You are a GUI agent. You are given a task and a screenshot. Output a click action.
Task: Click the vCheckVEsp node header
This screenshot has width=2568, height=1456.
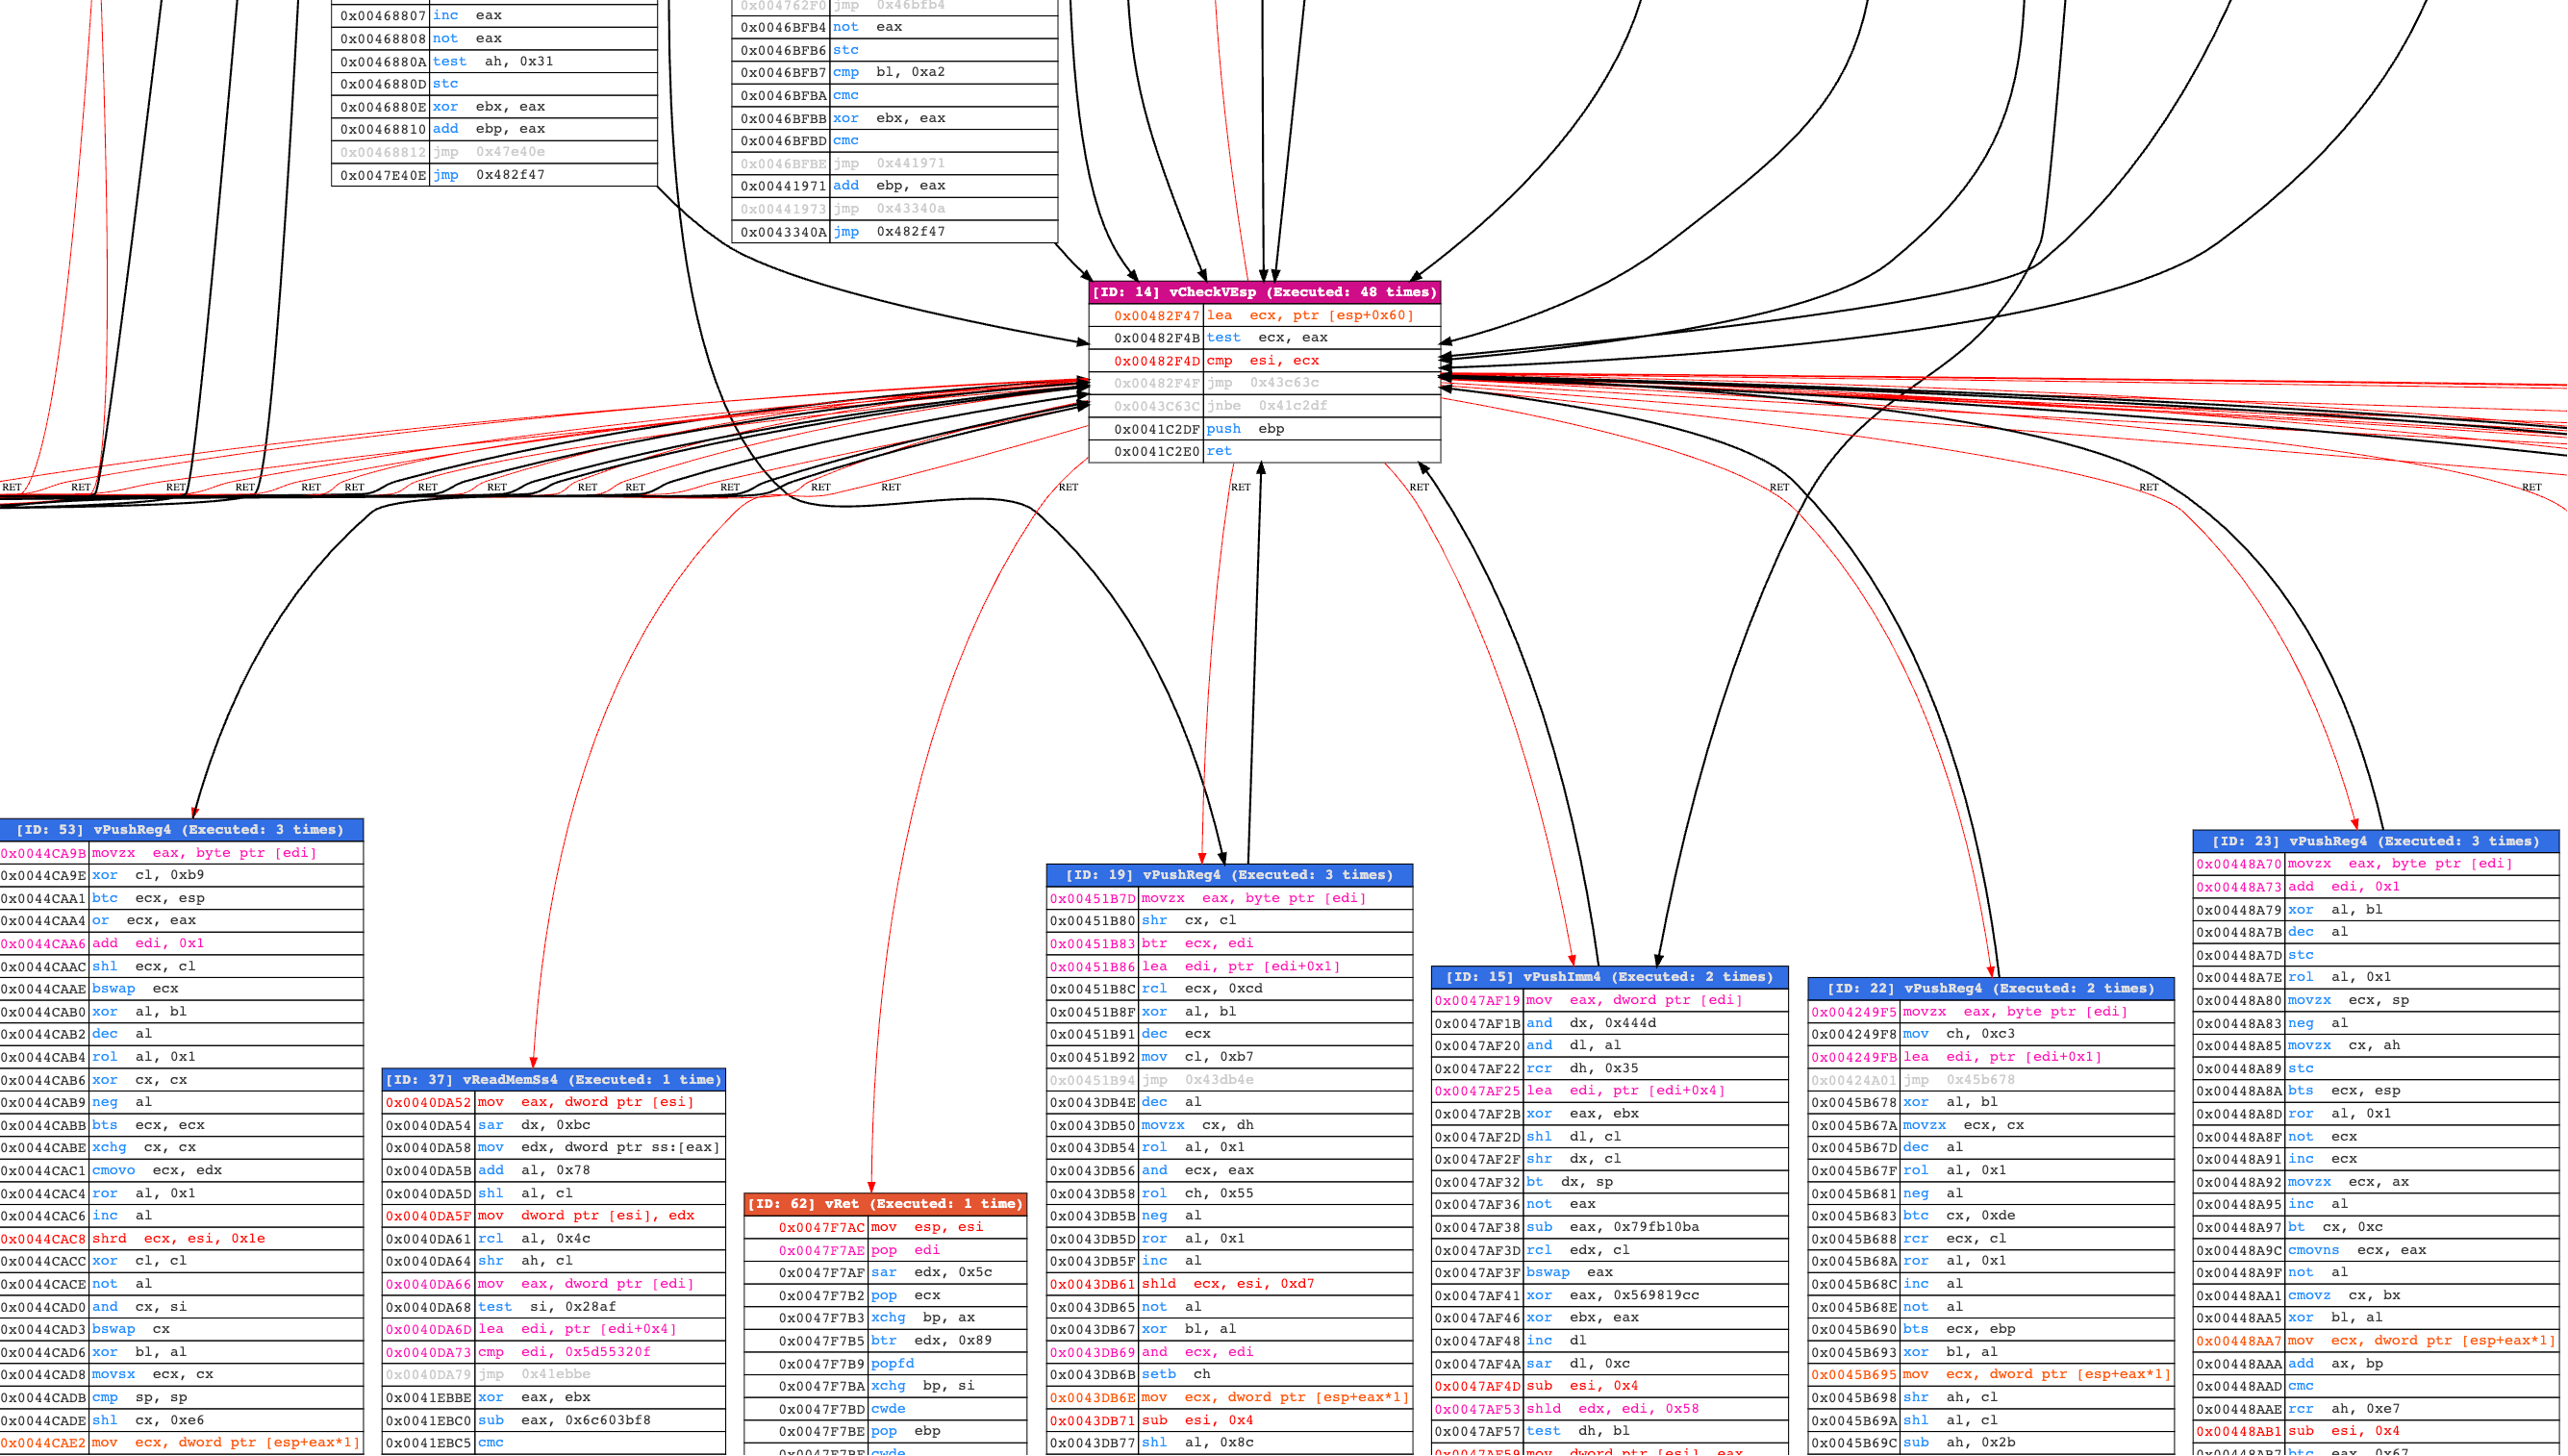point(1264,292)
